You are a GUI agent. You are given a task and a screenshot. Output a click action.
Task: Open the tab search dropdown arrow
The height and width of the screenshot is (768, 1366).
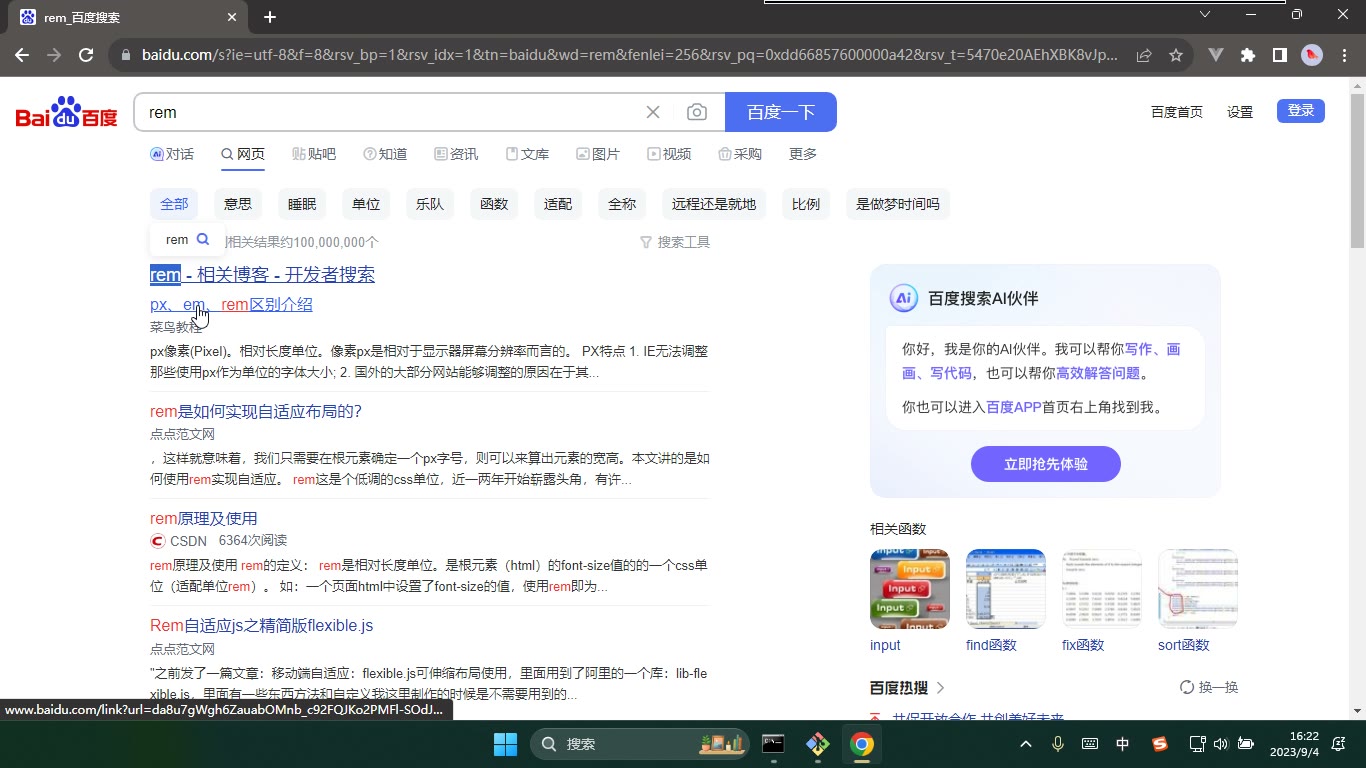pyautogui.click(x=1205, y=14)
